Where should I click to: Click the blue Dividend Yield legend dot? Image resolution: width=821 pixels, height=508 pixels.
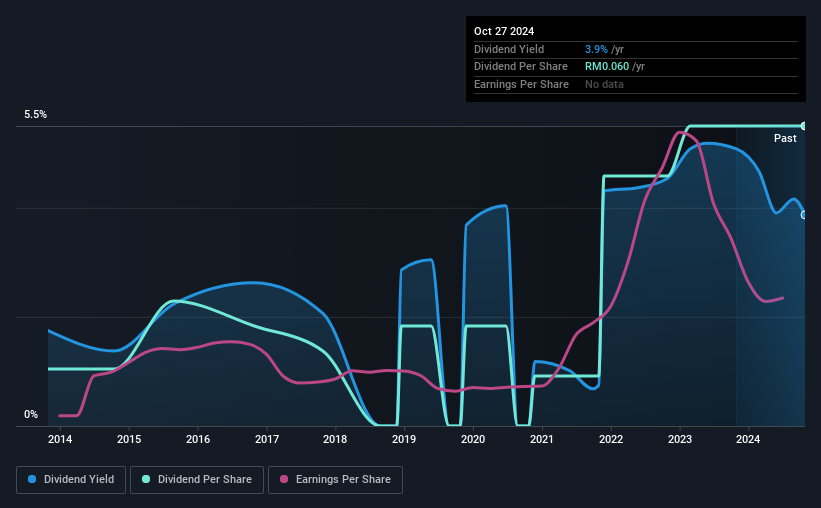32,479
